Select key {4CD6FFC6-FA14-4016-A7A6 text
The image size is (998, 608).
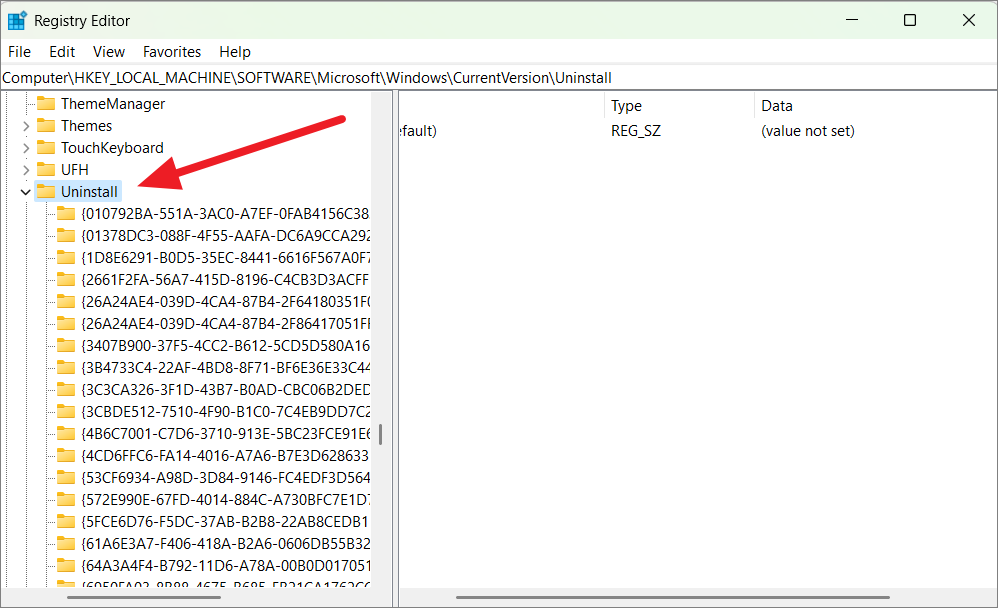coord(226,456)
